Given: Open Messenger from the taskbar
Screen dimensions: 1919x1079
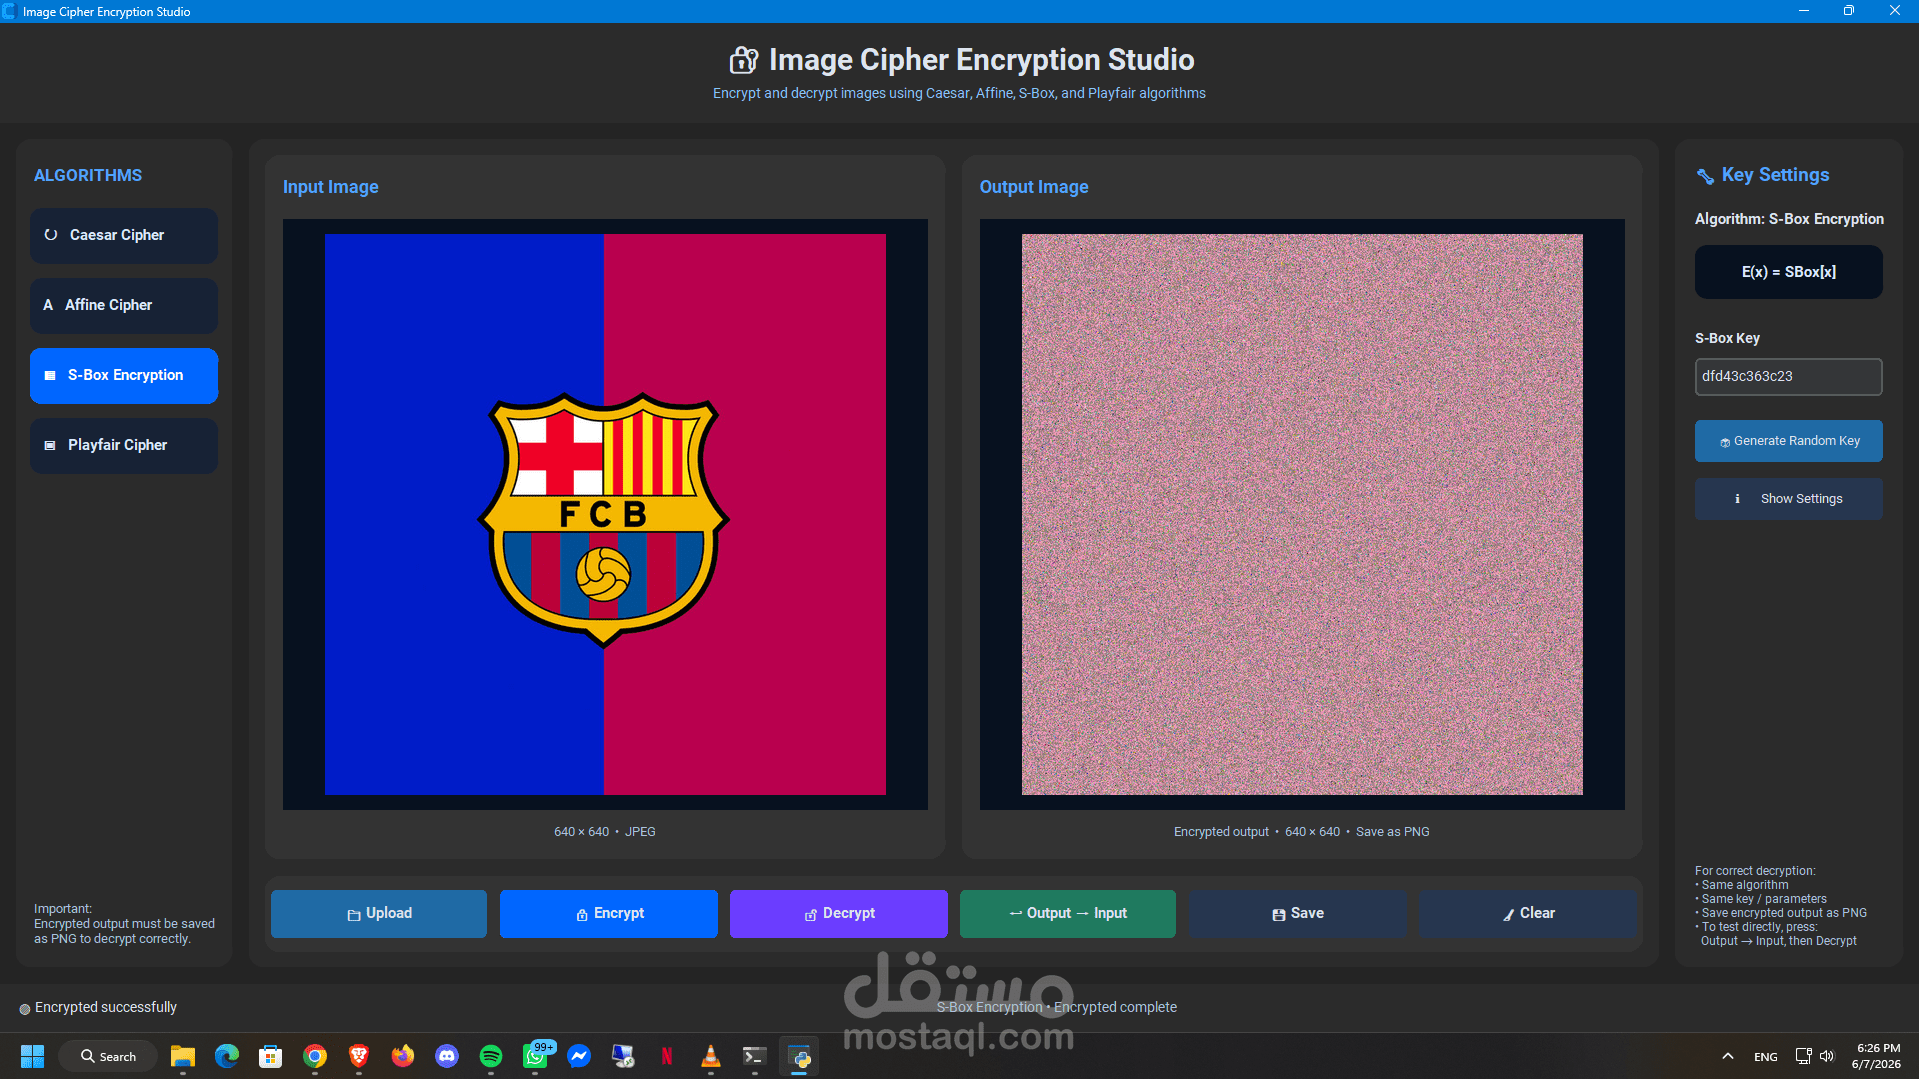Looking at the screenshot, I should point(579,1056).
